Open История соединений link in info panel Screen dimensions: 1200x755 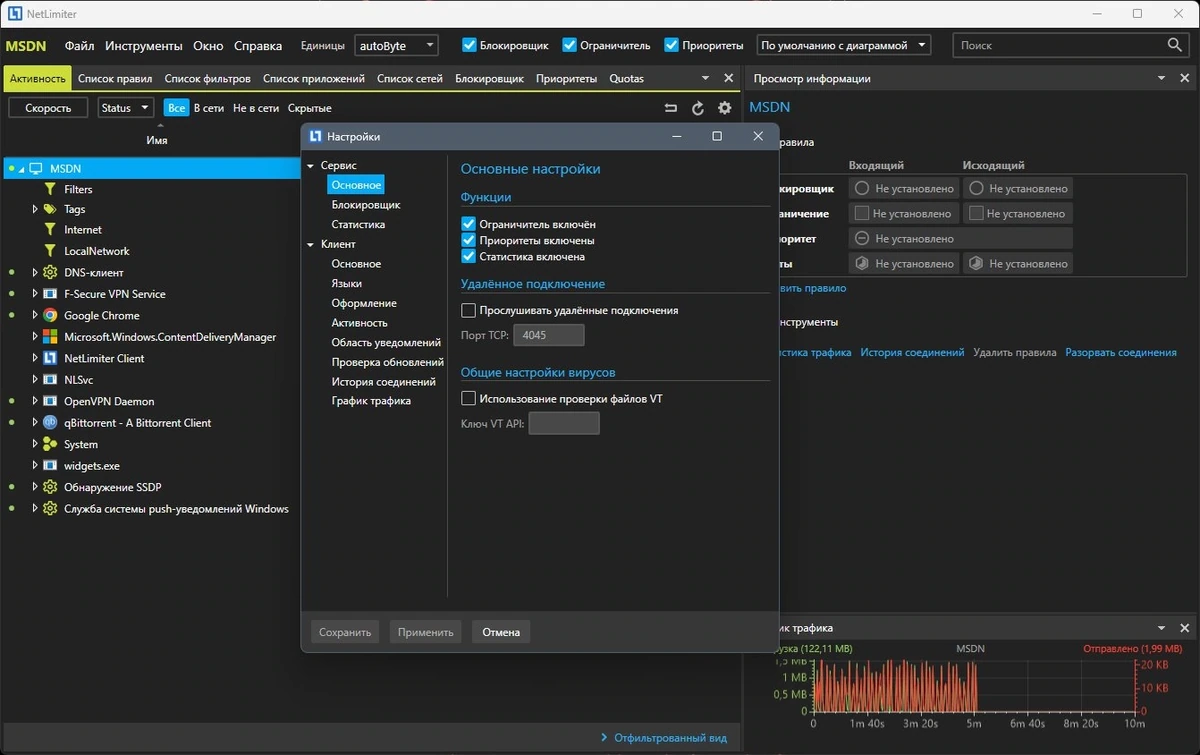pos(912,352)
